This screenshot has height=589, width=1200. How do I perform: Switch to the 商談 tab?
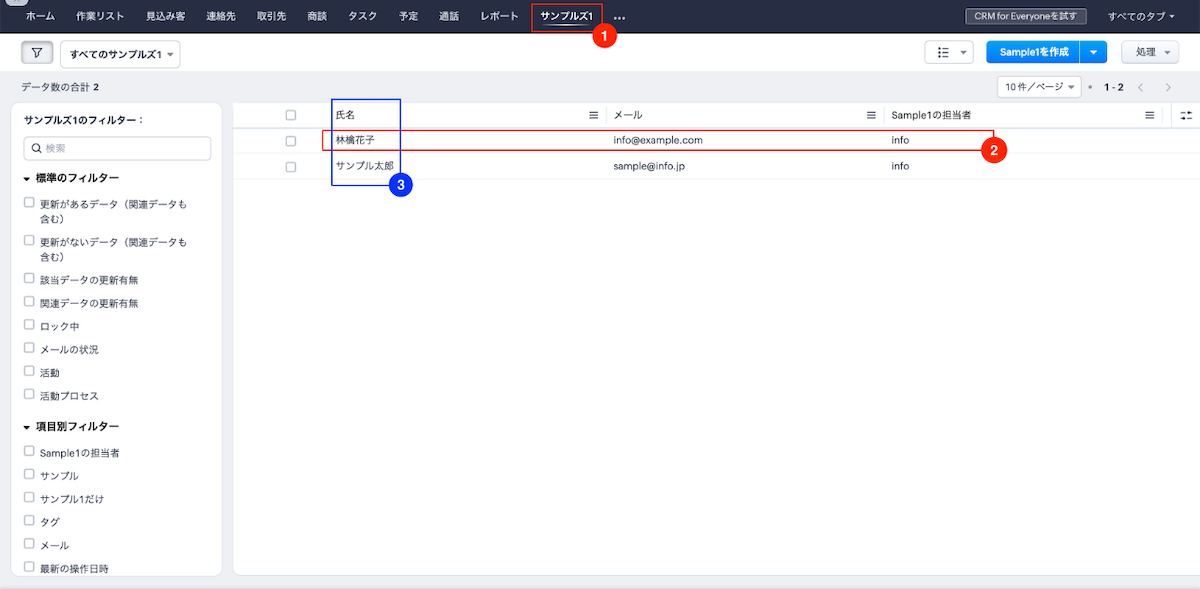point(317,17)
